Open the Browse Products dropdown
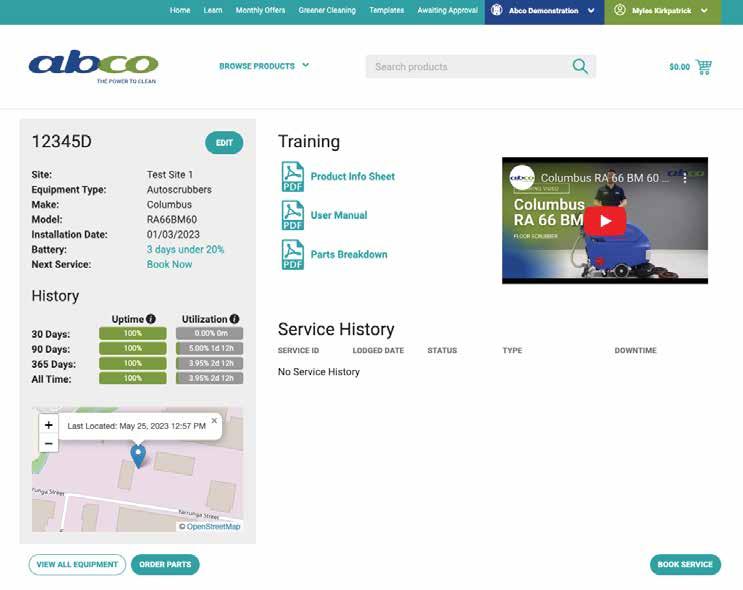Viewport: 743px width, 590px height. [x=264, y=66]
